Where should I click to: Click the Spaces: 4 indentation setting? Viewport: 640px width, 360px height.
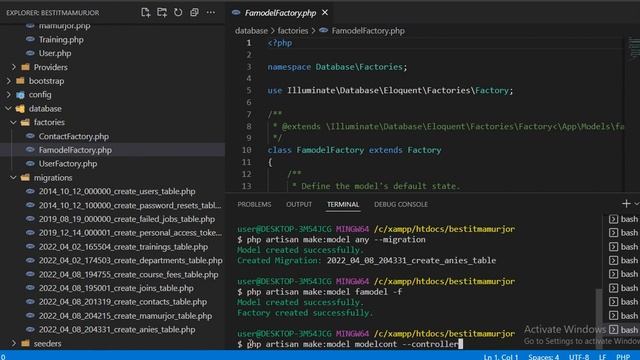coord(543,356)
